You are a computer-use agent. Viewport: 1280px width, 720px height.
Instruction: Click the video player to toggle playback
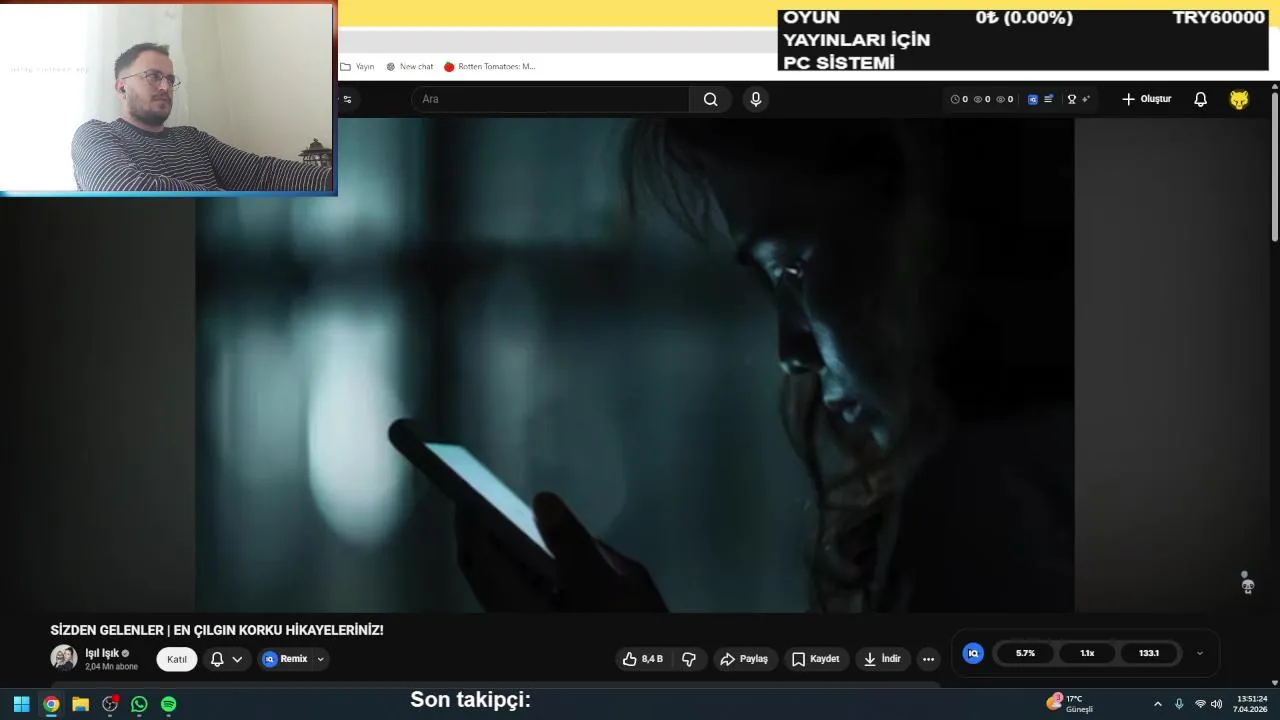coord(634,365)
